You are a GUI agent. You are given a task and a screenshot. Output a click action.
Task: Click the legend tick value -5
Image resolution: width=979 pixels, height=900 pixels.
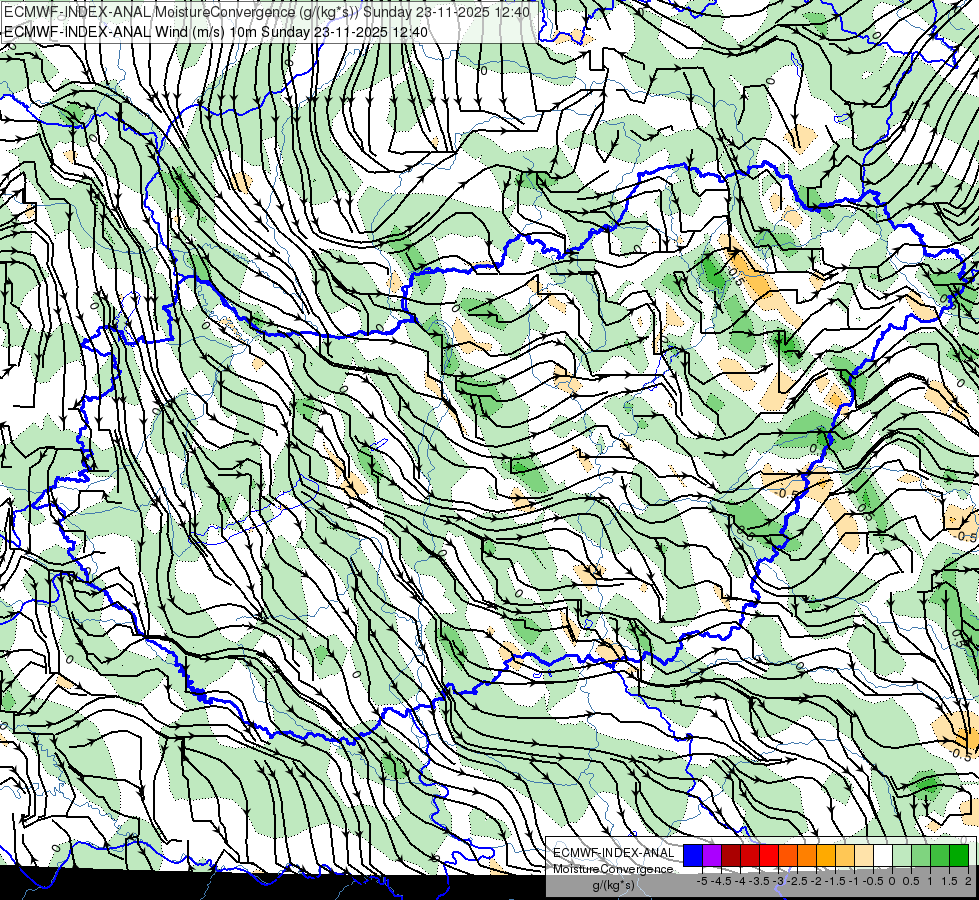point(702,881)
